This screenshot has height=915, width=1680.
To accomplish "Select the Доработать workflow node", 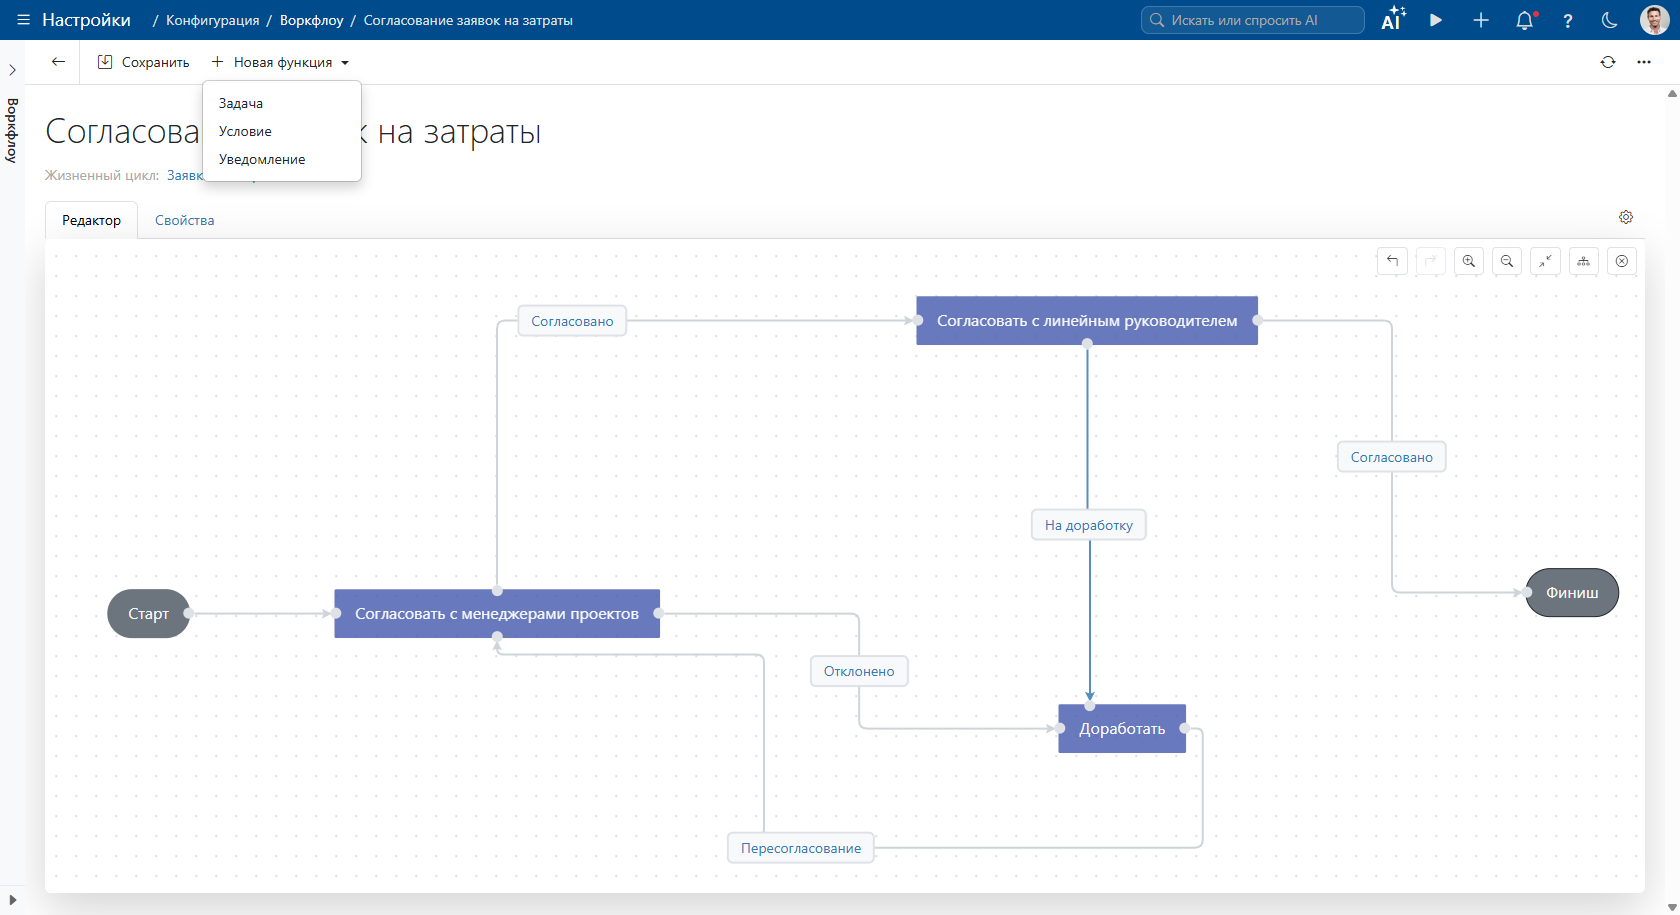I will point(1121,729).
